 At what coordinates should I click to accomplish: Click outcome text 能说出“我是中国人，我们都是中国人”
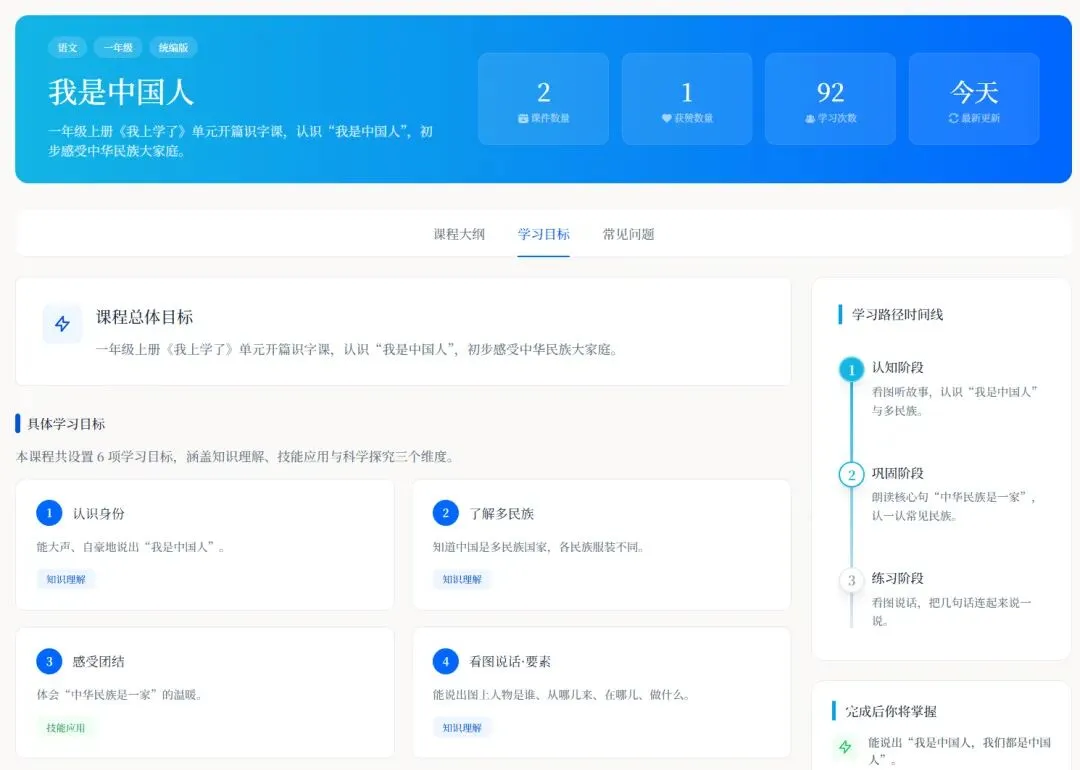(x=959, y=751)
